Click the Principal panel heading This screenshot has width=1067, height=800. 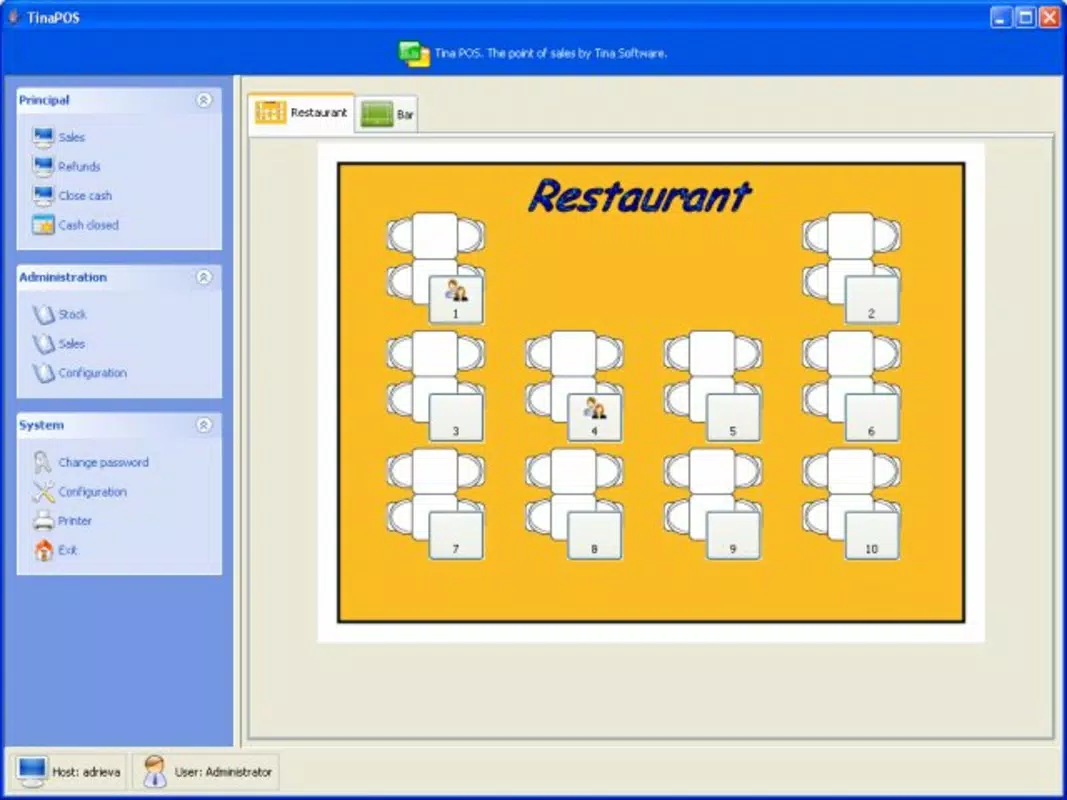44,100
